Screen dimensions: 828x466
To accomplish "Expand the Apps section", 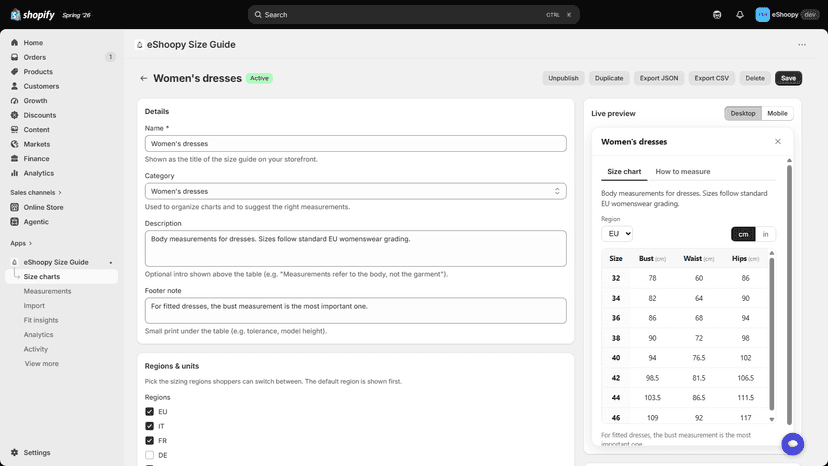I will [x=21, y=243].
